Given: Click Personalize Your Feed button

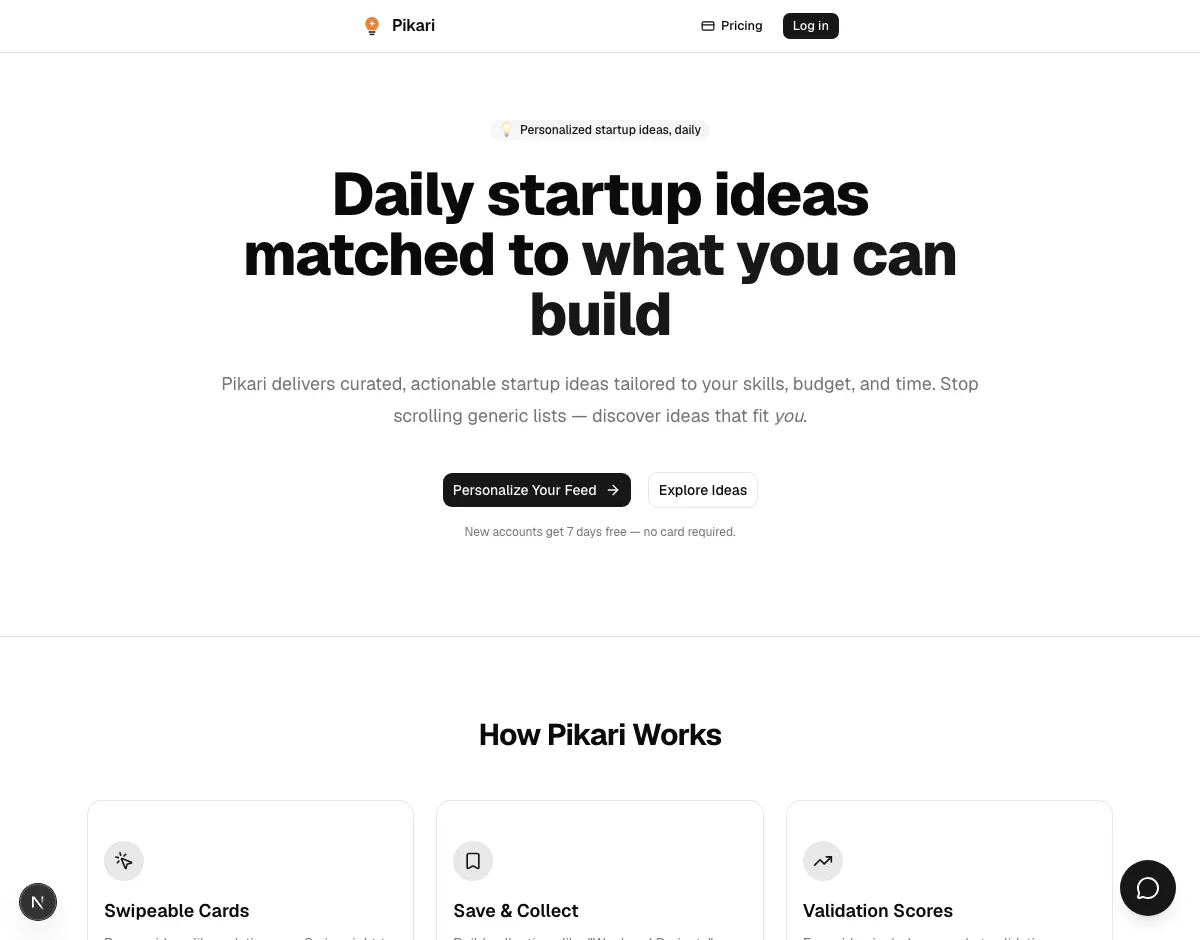Looking at the screenshot, I should click(537, 490).
